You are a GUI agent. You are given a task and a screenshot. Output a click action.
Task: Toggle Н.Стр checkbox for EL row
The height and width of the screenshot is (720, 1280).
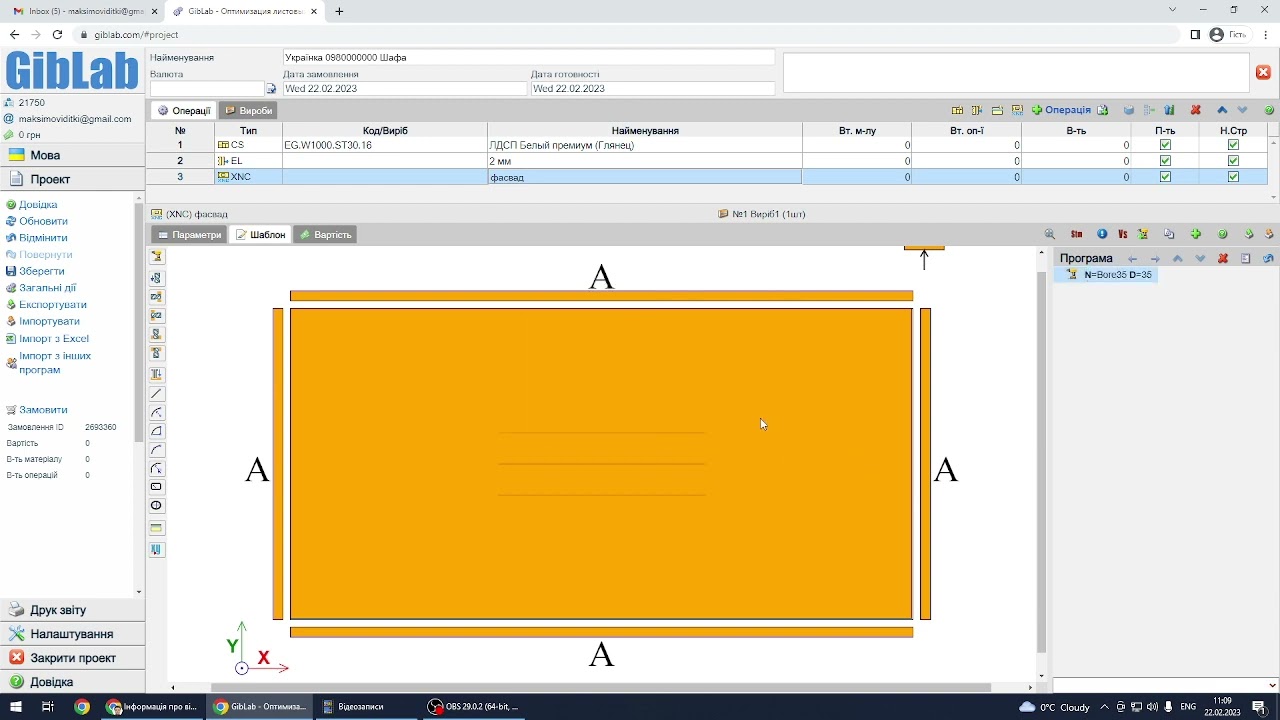tap(1233, 161)
